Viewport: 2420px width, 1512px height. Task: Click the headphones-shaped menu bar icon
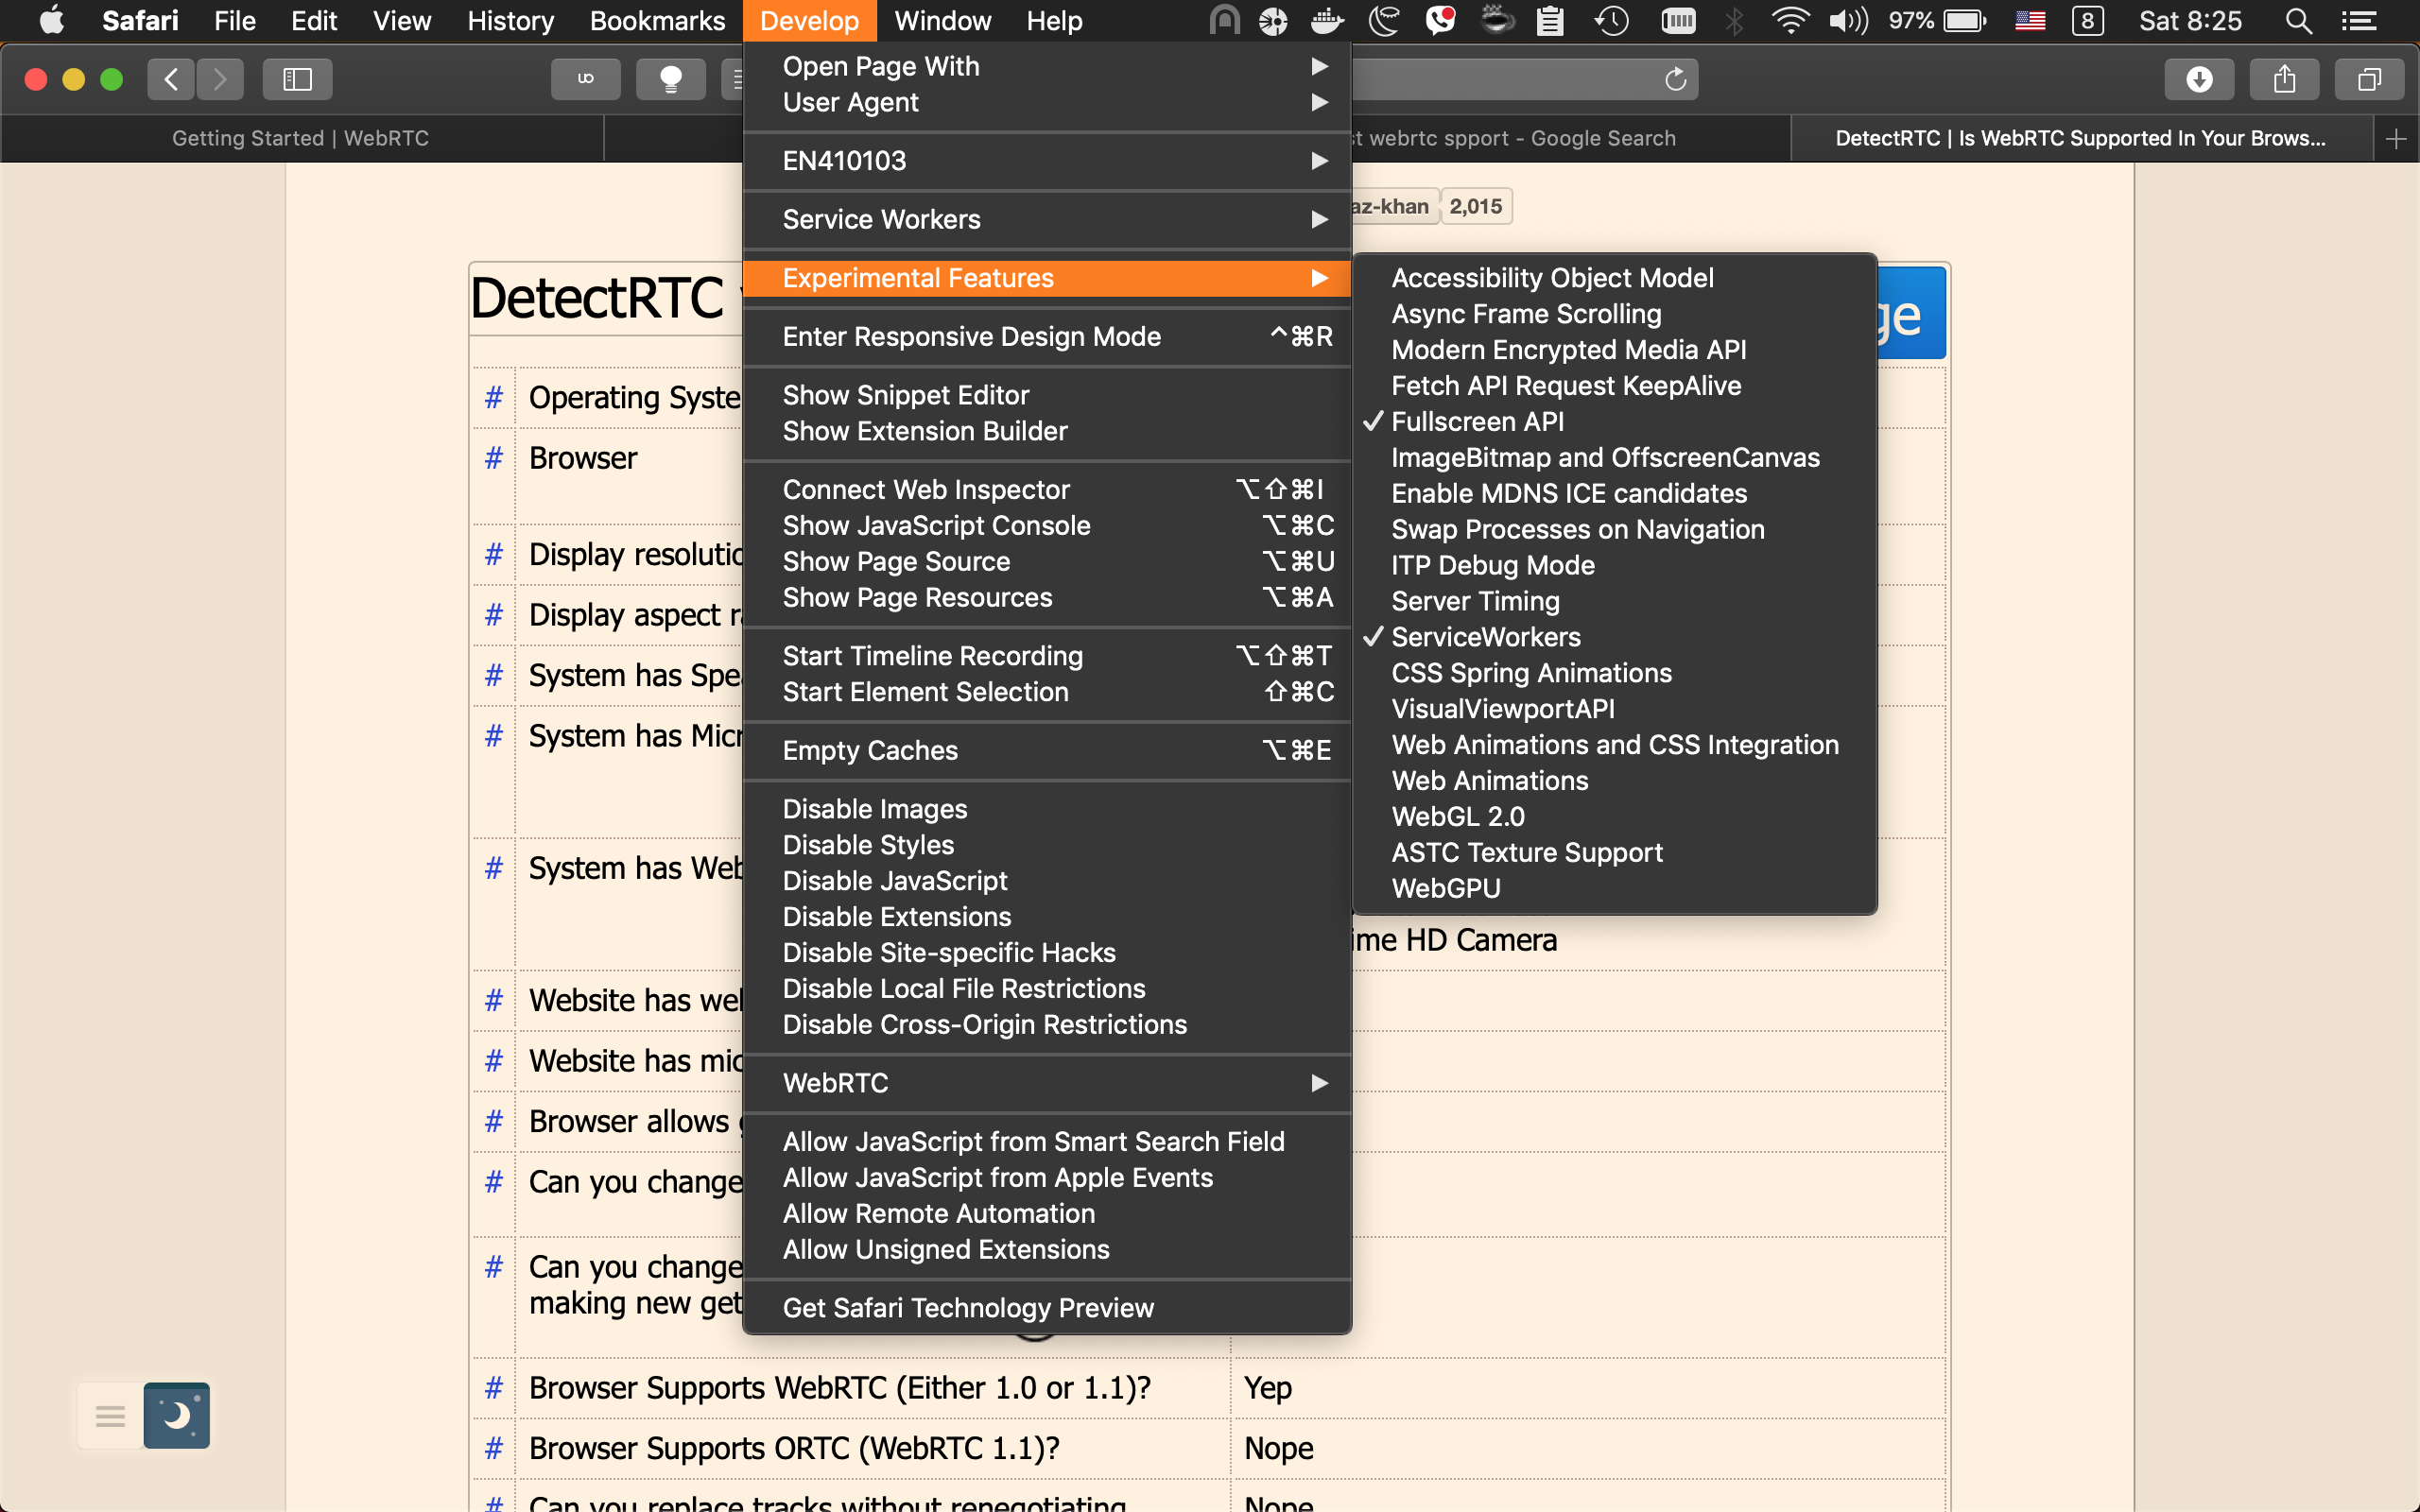click(x=1224, y=21)
